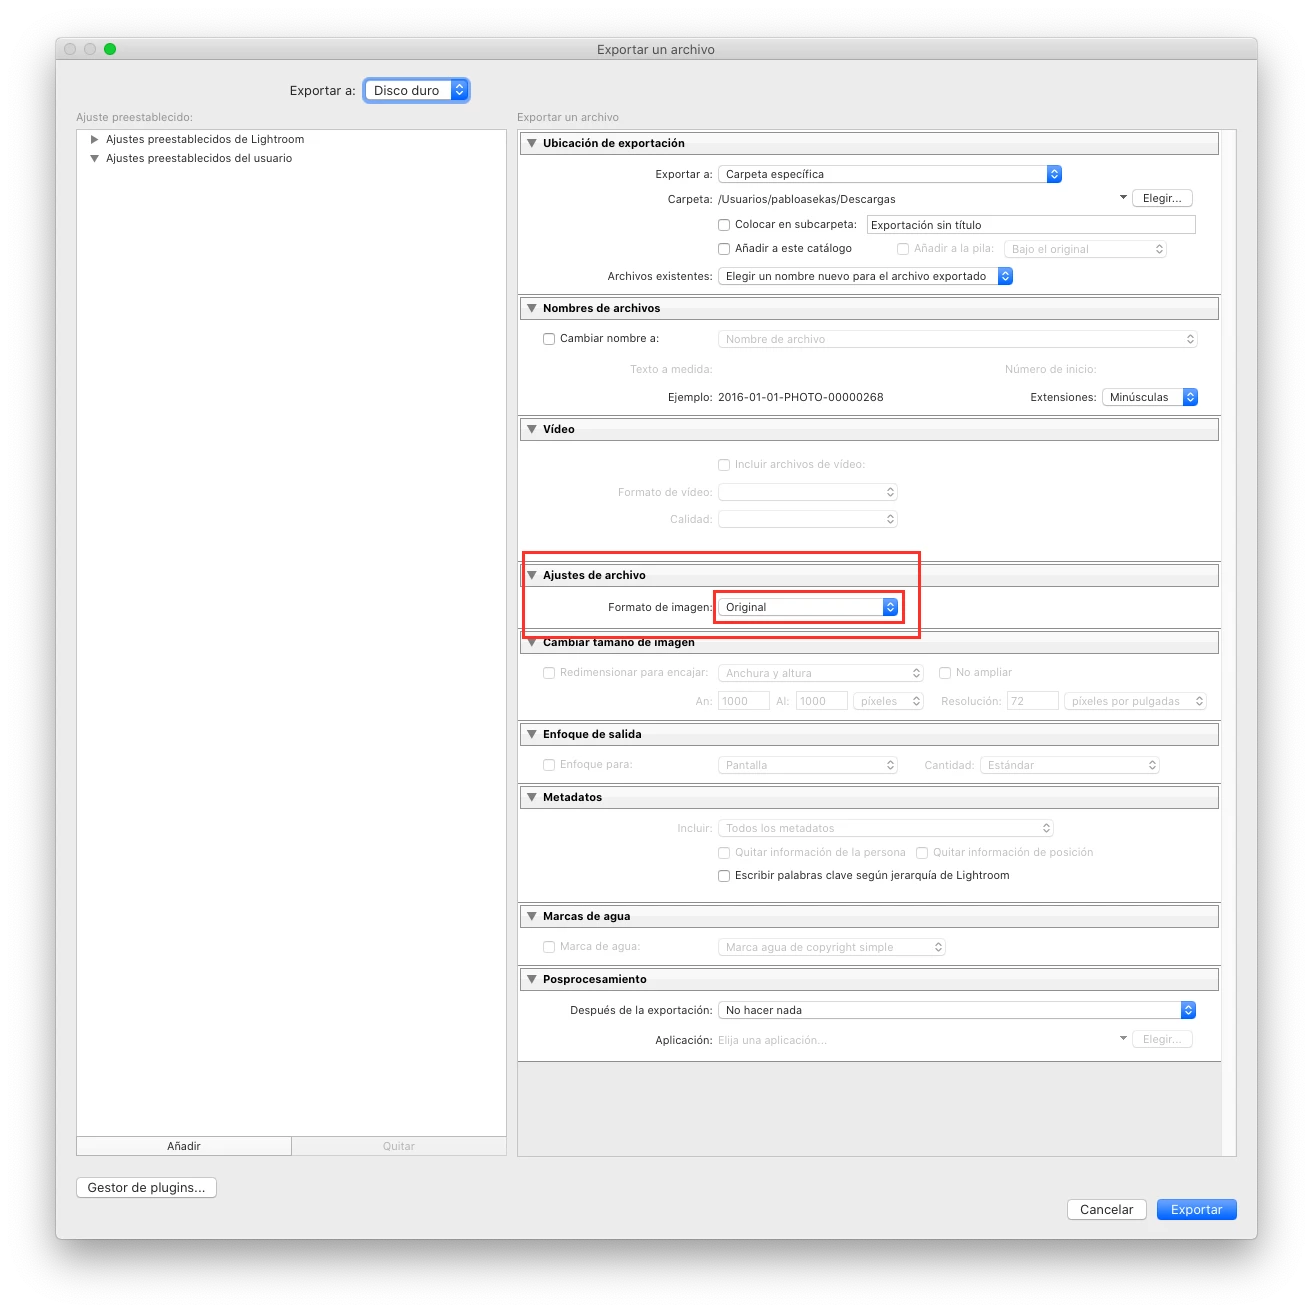Viewport: 1313px width, 1313px height.
Task: Collapse the Ubicación de exportación section
Action: [x=532, y=143]
